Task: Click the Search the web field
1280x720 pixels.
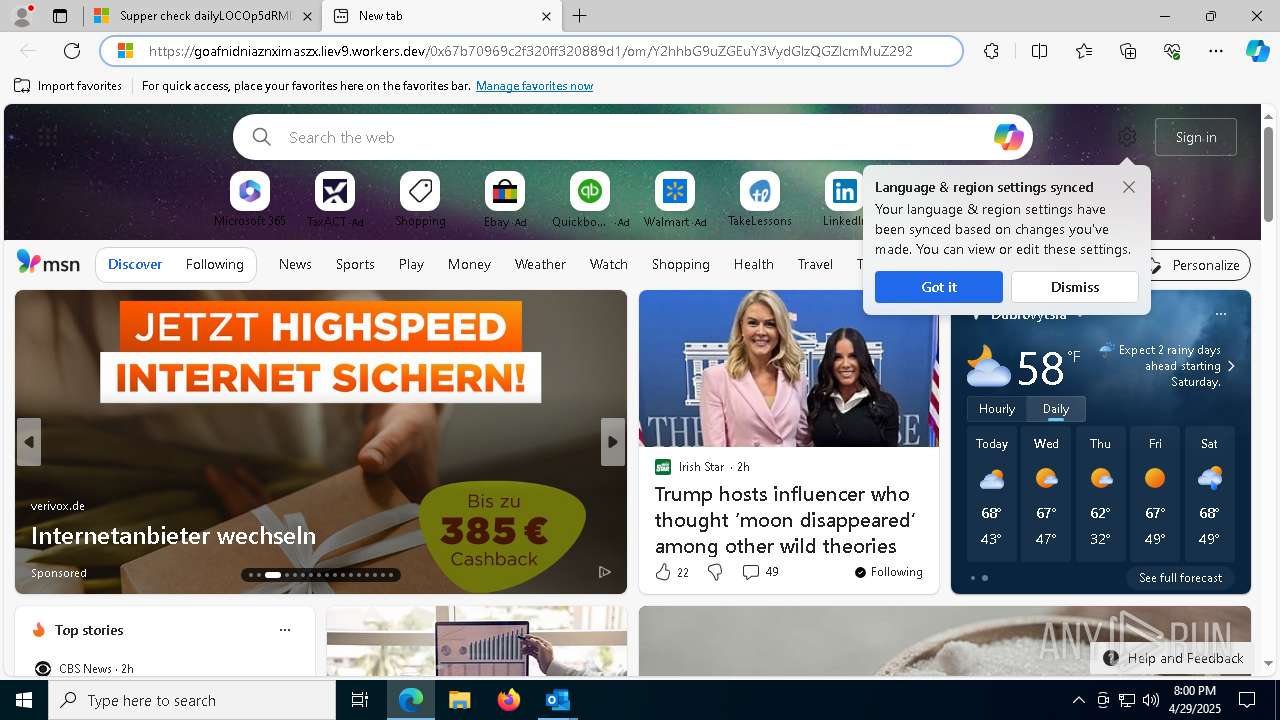Action: (x=632, y=137)
